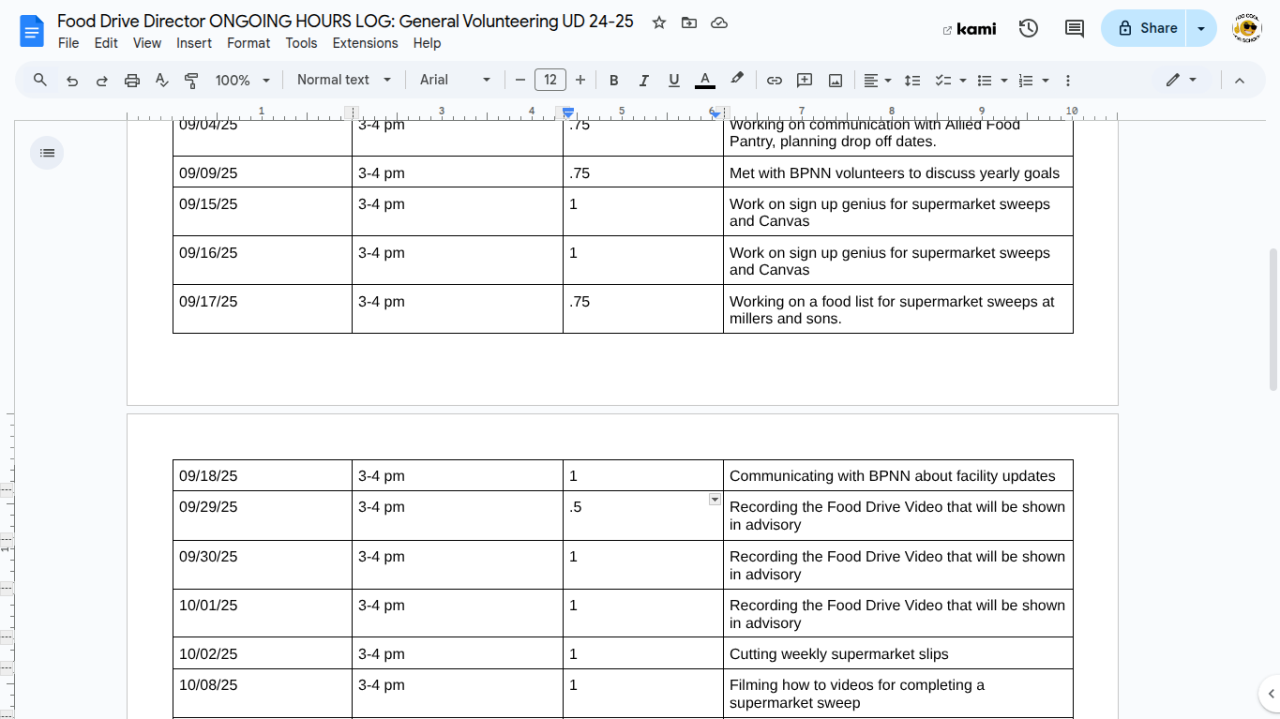Open the Extensions menu
The height and width of the screenshot is (719, 1280).
[x=365, y=43]
